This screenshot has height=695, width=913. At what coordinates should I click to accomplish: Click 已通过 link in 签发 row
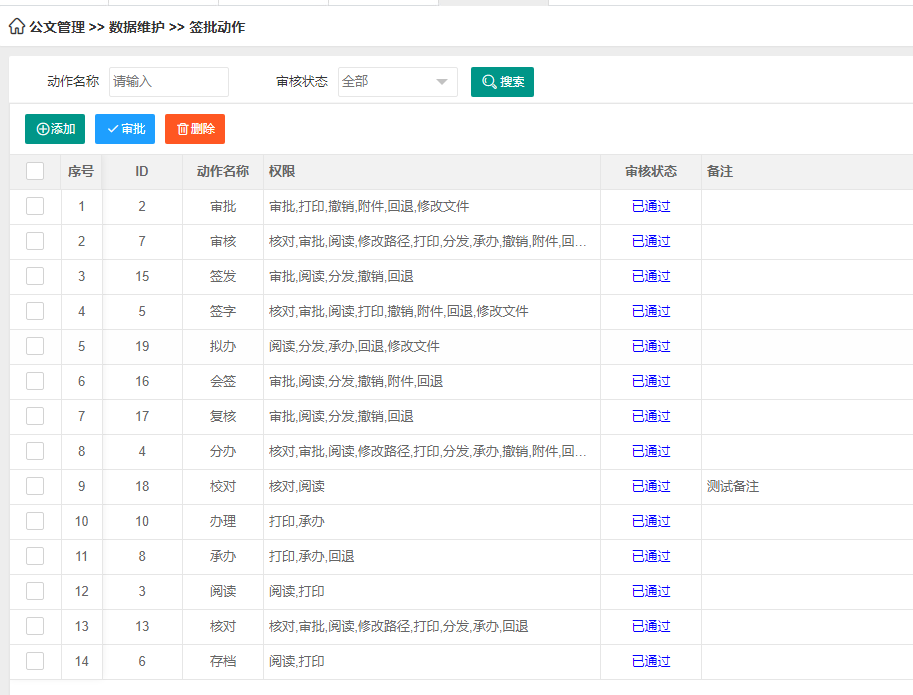651,276
